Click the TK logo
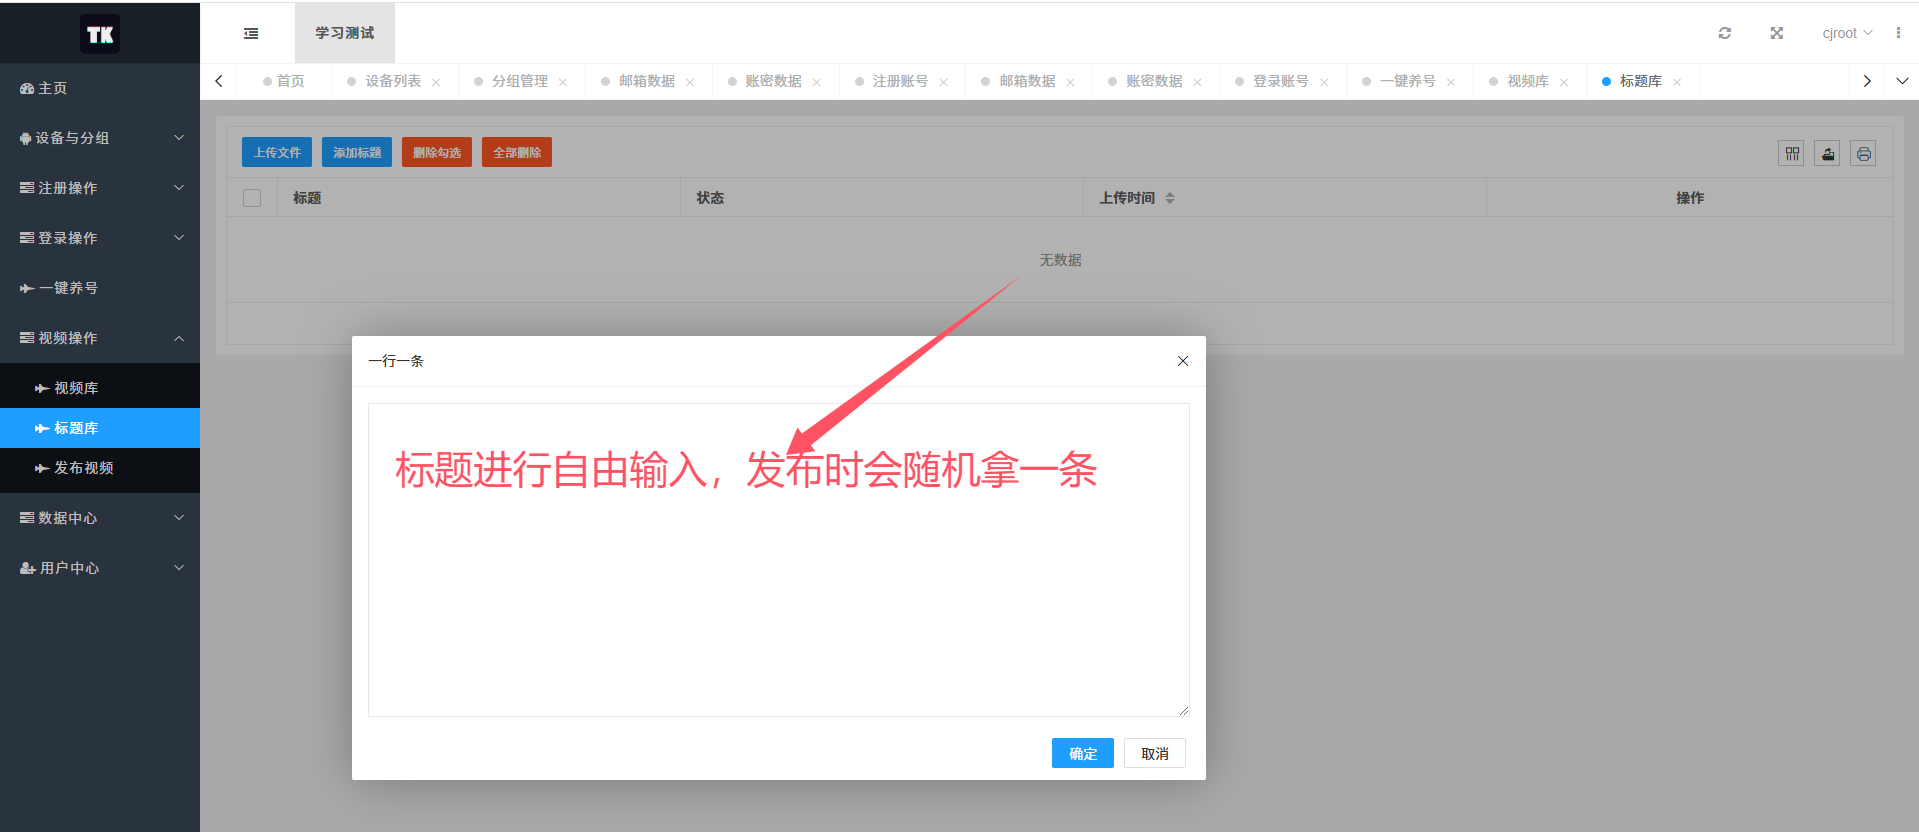This screenshot has width=1919, height=832. click(x=100, y=34)
